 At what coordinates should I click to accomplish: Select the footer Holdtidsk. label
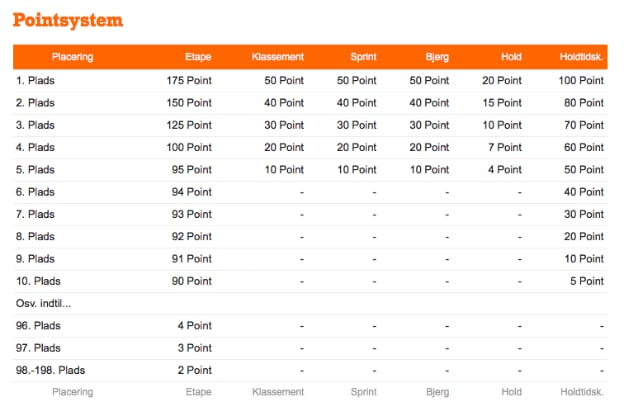click(582, 392)
